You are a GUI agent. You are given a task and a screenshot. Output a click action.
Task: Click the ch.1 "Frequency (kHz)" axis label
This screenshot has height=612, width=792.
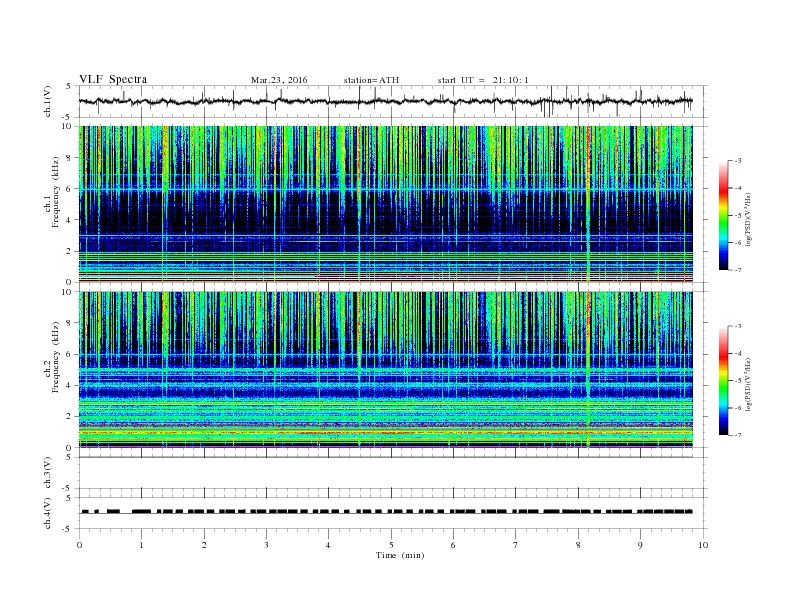point(56,192)
